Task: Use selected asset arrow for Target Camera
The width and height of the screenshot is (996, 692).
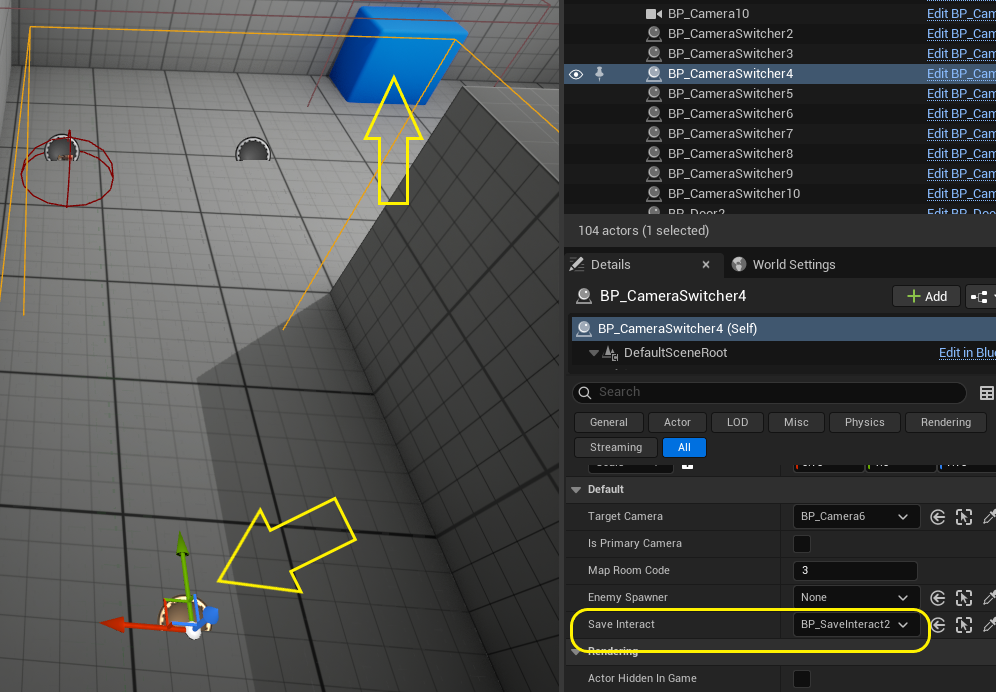Action: (x=937, y=517)
